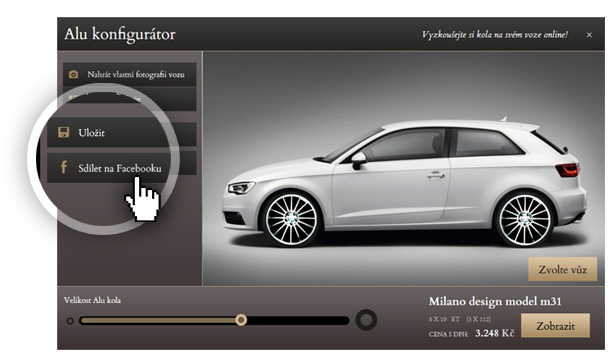Viewport: 616px width, 363px height.
Task: Click the gold wheel size slider handle
Action: click(241, 320)
